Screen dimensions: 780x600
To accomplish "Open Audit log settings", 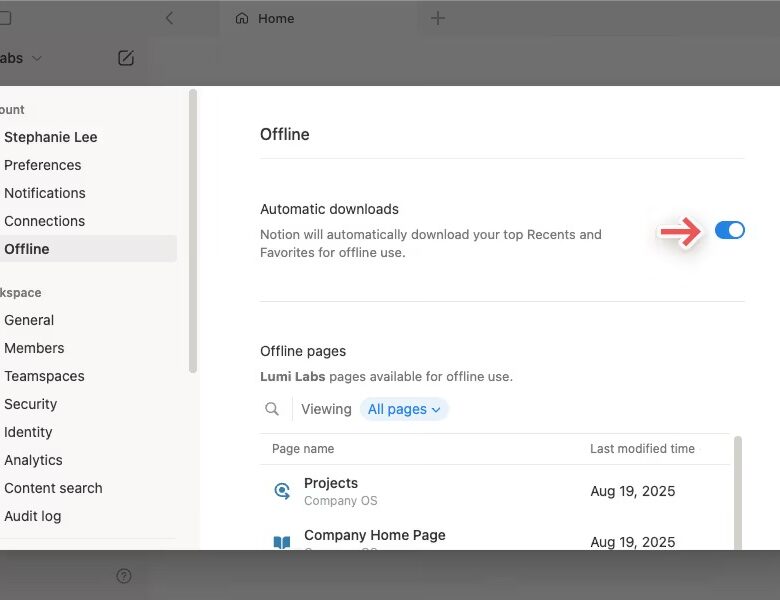I will 33,516.
